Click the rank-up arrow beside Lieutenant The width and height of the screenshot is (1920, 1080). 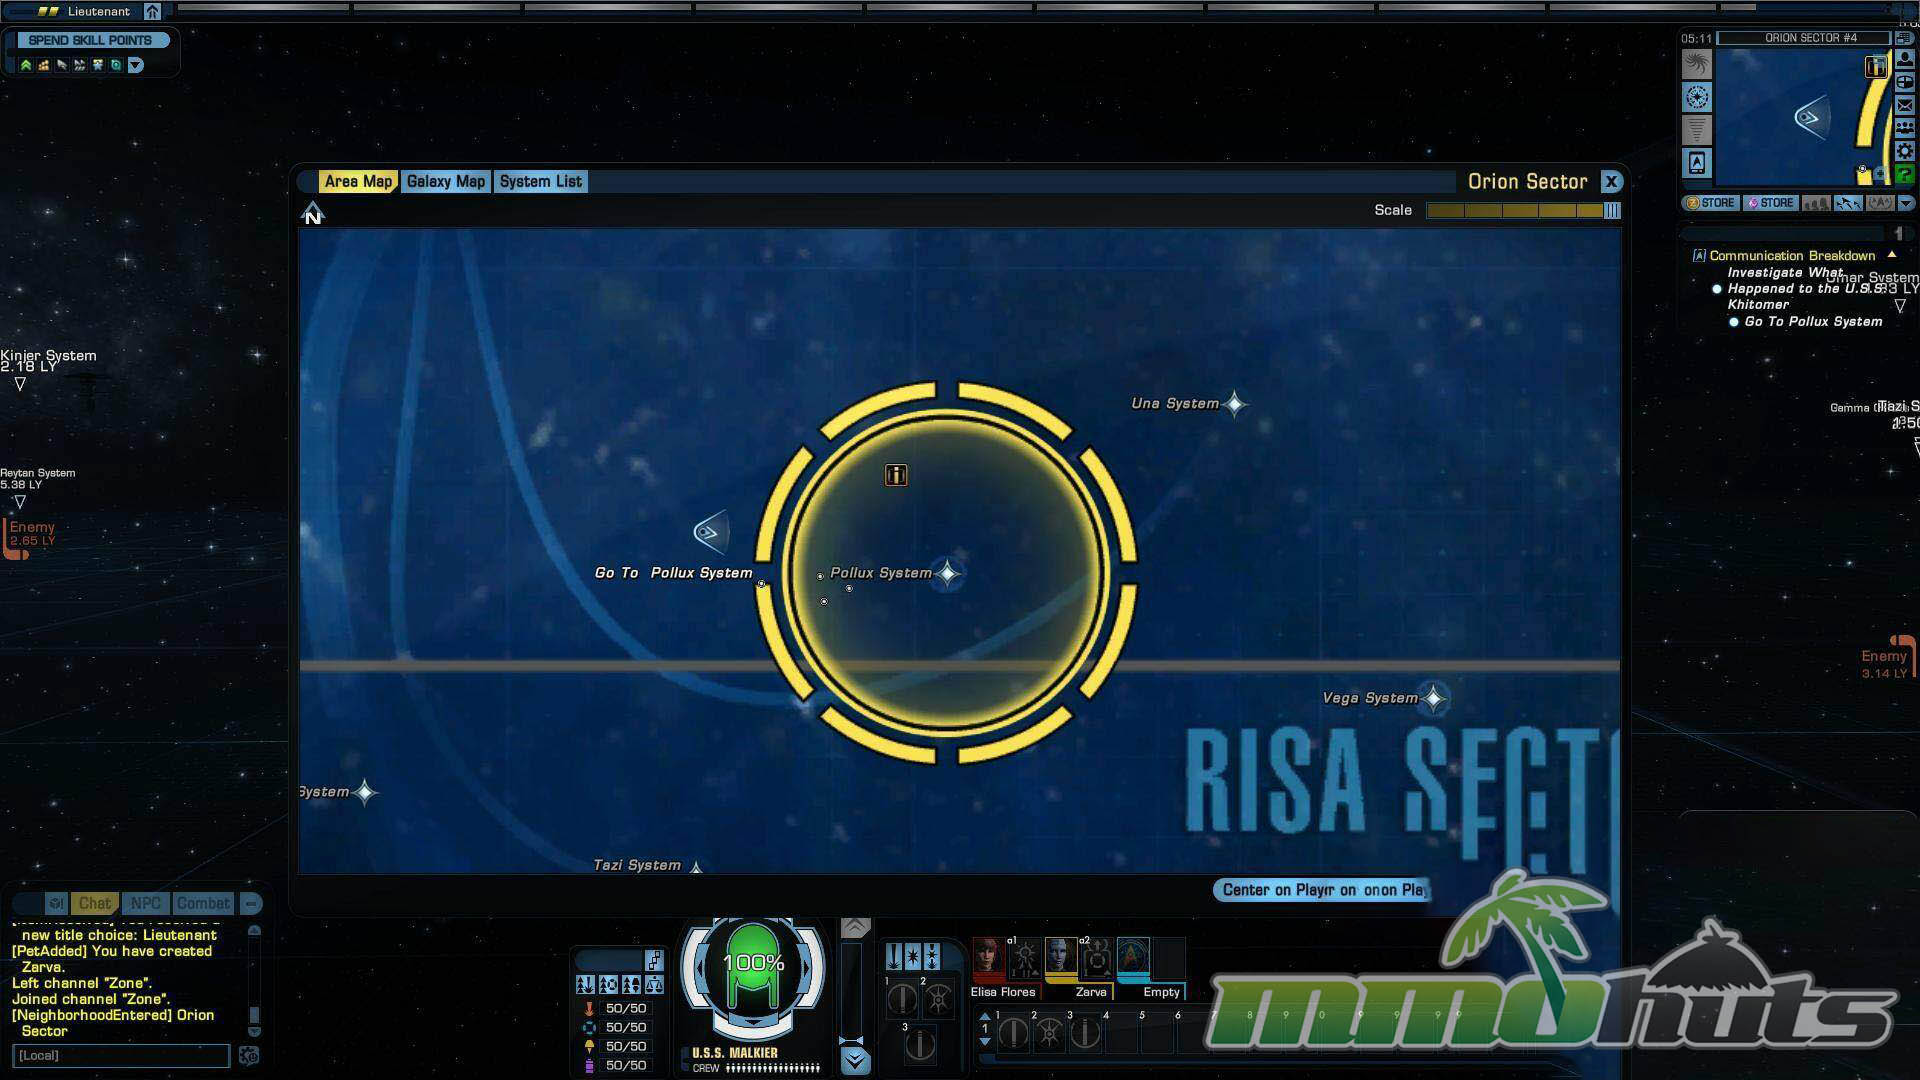pos(152,12)
